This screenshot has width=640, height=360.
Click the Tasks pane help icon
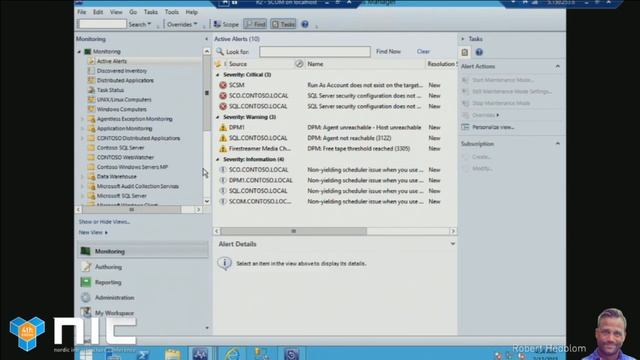click(479, 52)
